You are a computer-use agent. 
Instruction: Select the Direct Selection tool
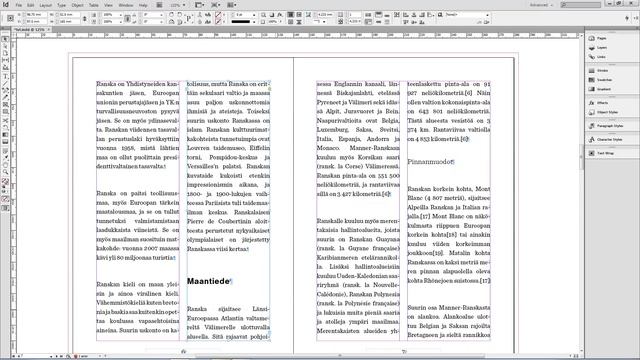click(5, 46)
